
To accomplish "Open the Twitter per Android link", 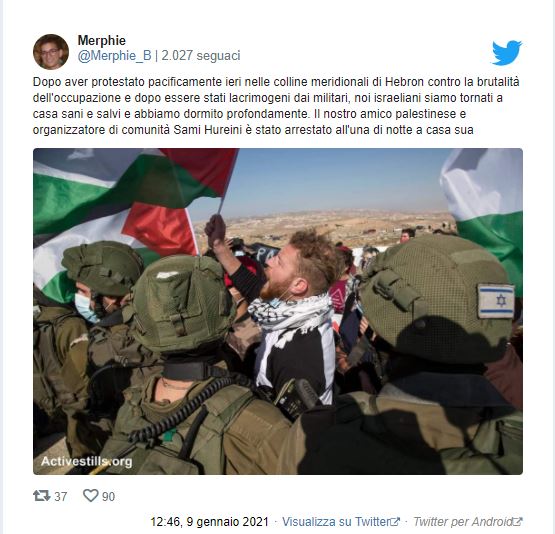I will [463, 522].
